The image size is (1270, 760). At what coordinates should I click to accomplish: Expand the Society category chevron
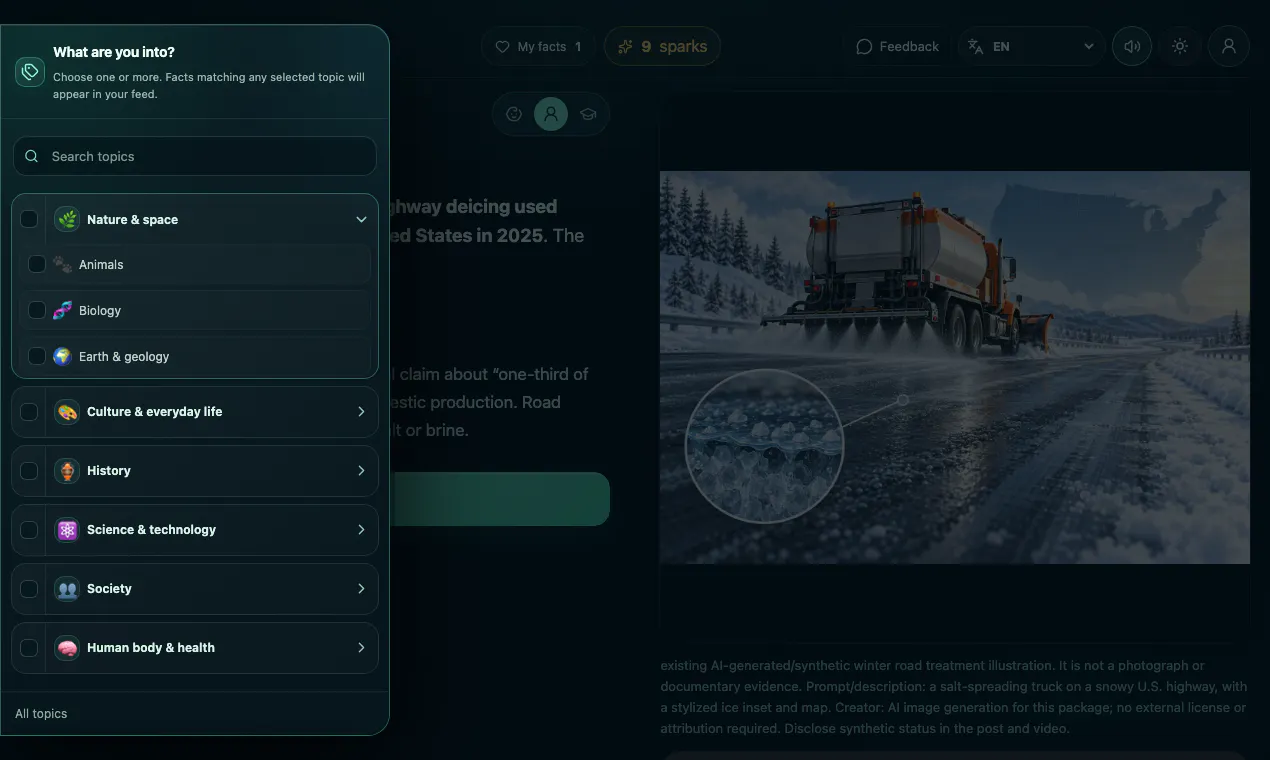(361, 589)
